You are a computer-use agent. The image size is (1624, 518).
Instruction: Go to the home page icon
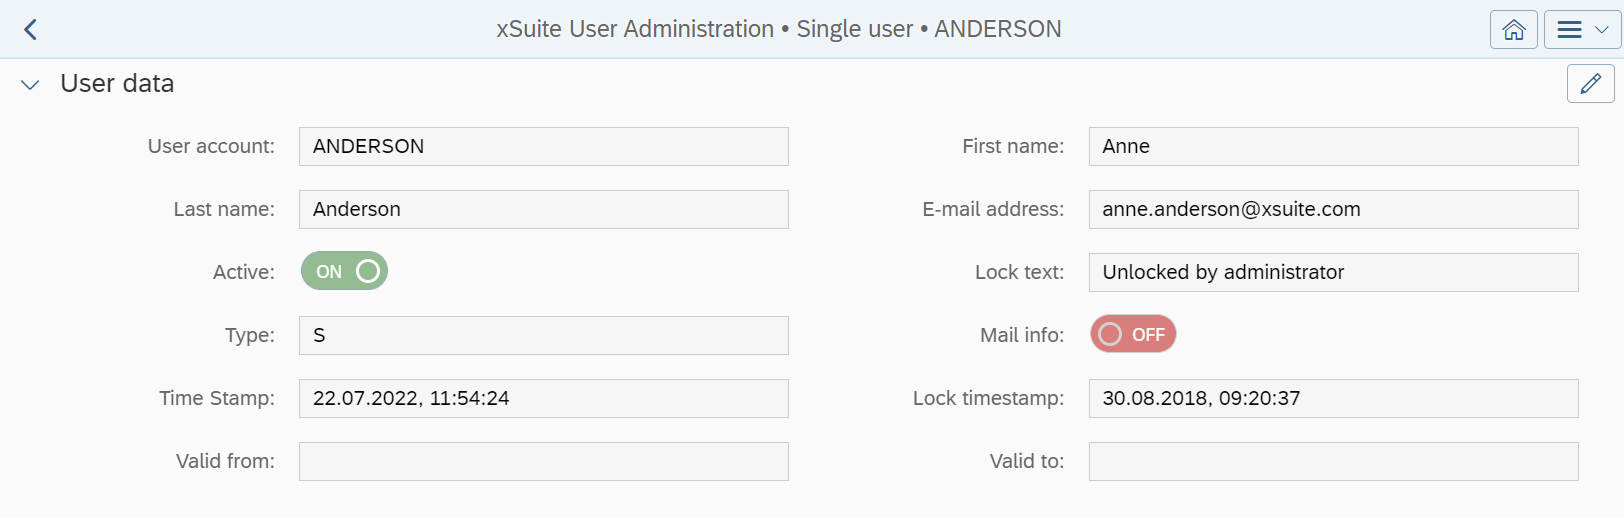[1513, 30]
